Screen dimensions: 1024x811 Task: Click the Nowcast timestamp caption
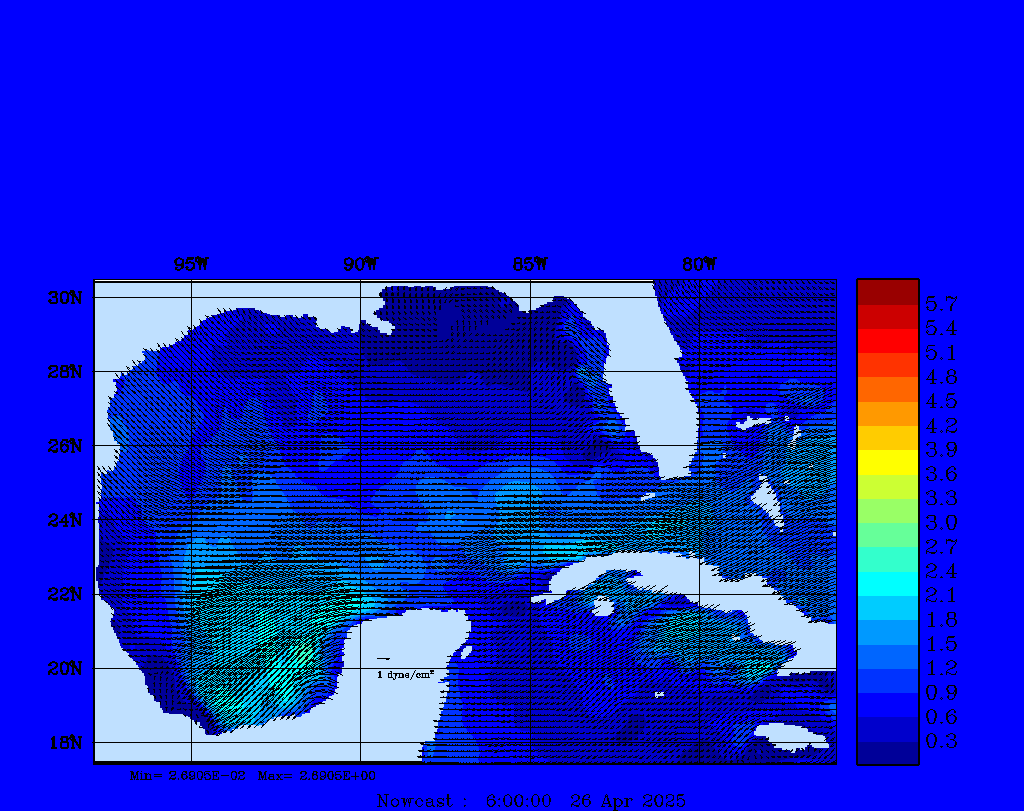[x=531, y=801]
